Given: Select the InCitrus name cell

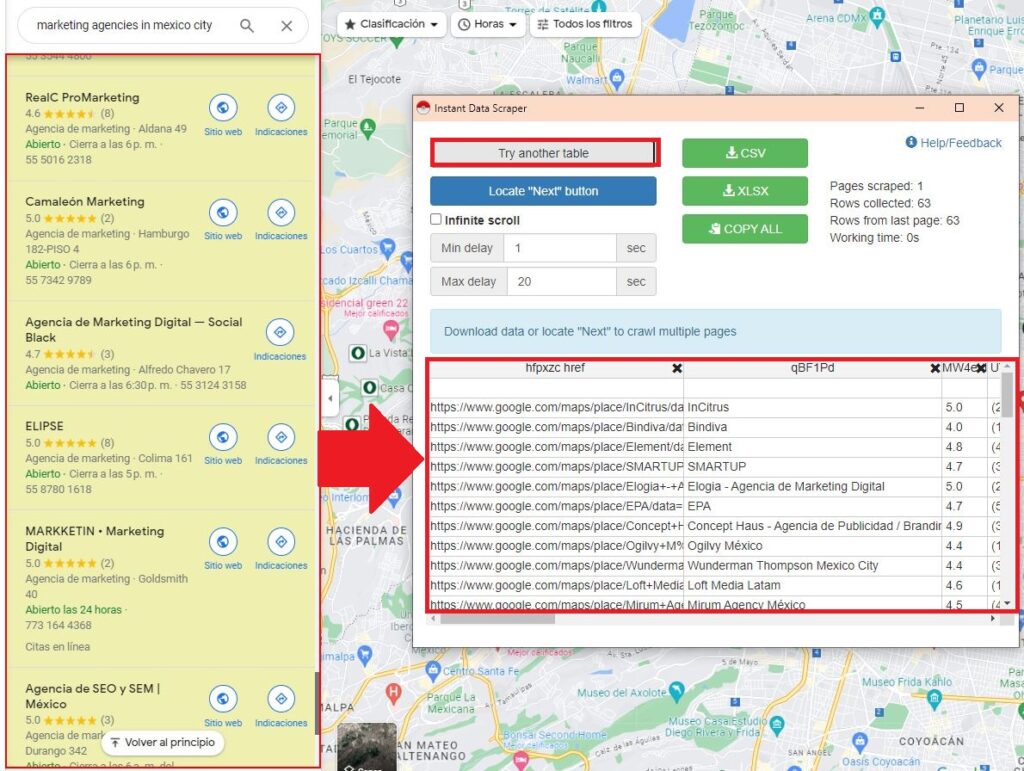Looking at the screenshot, I should pos(812,407).
